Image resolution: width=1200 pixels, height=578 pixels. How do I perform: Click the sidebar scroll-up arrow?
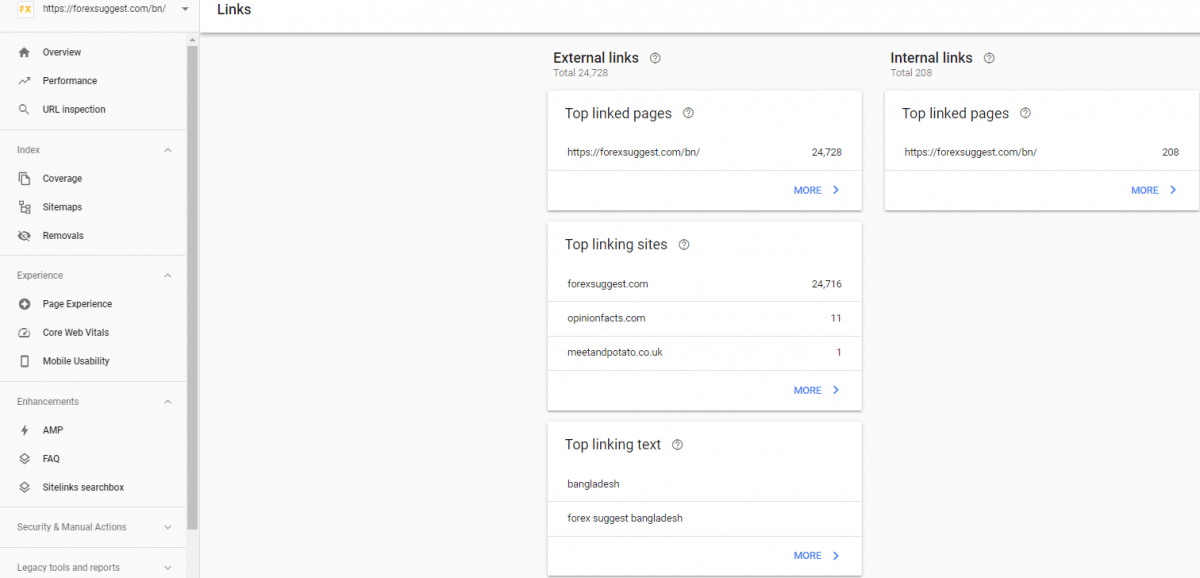tap(193, 40)
